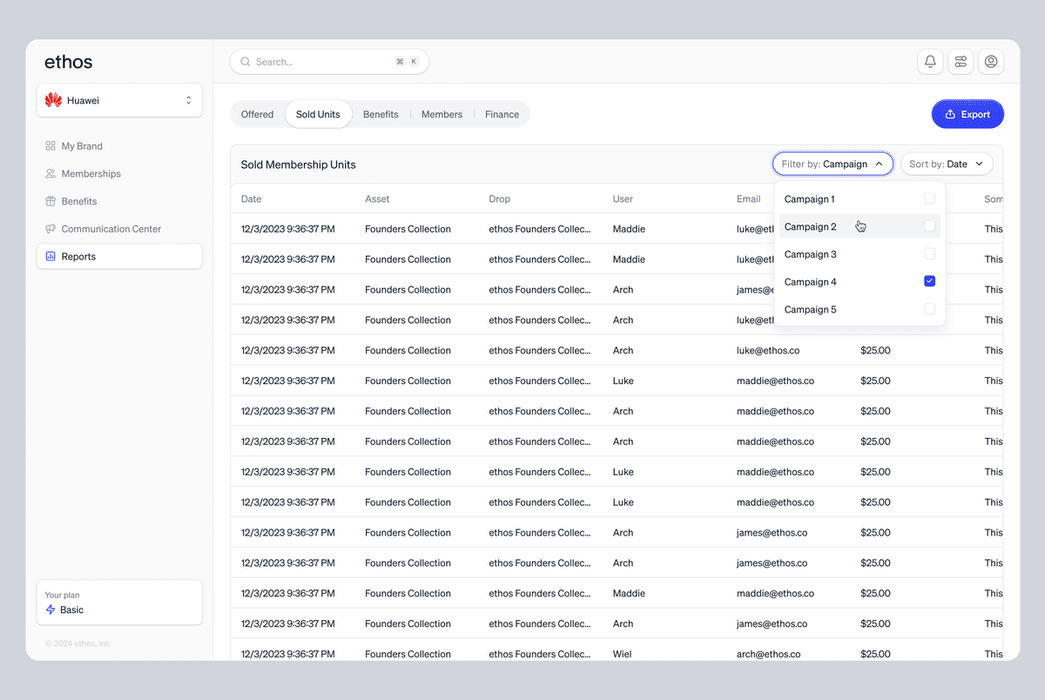Viewport: 1045px width, 700px height.
Task: Check the Campaign 1 checkbox
Action: tap(929, 199)
